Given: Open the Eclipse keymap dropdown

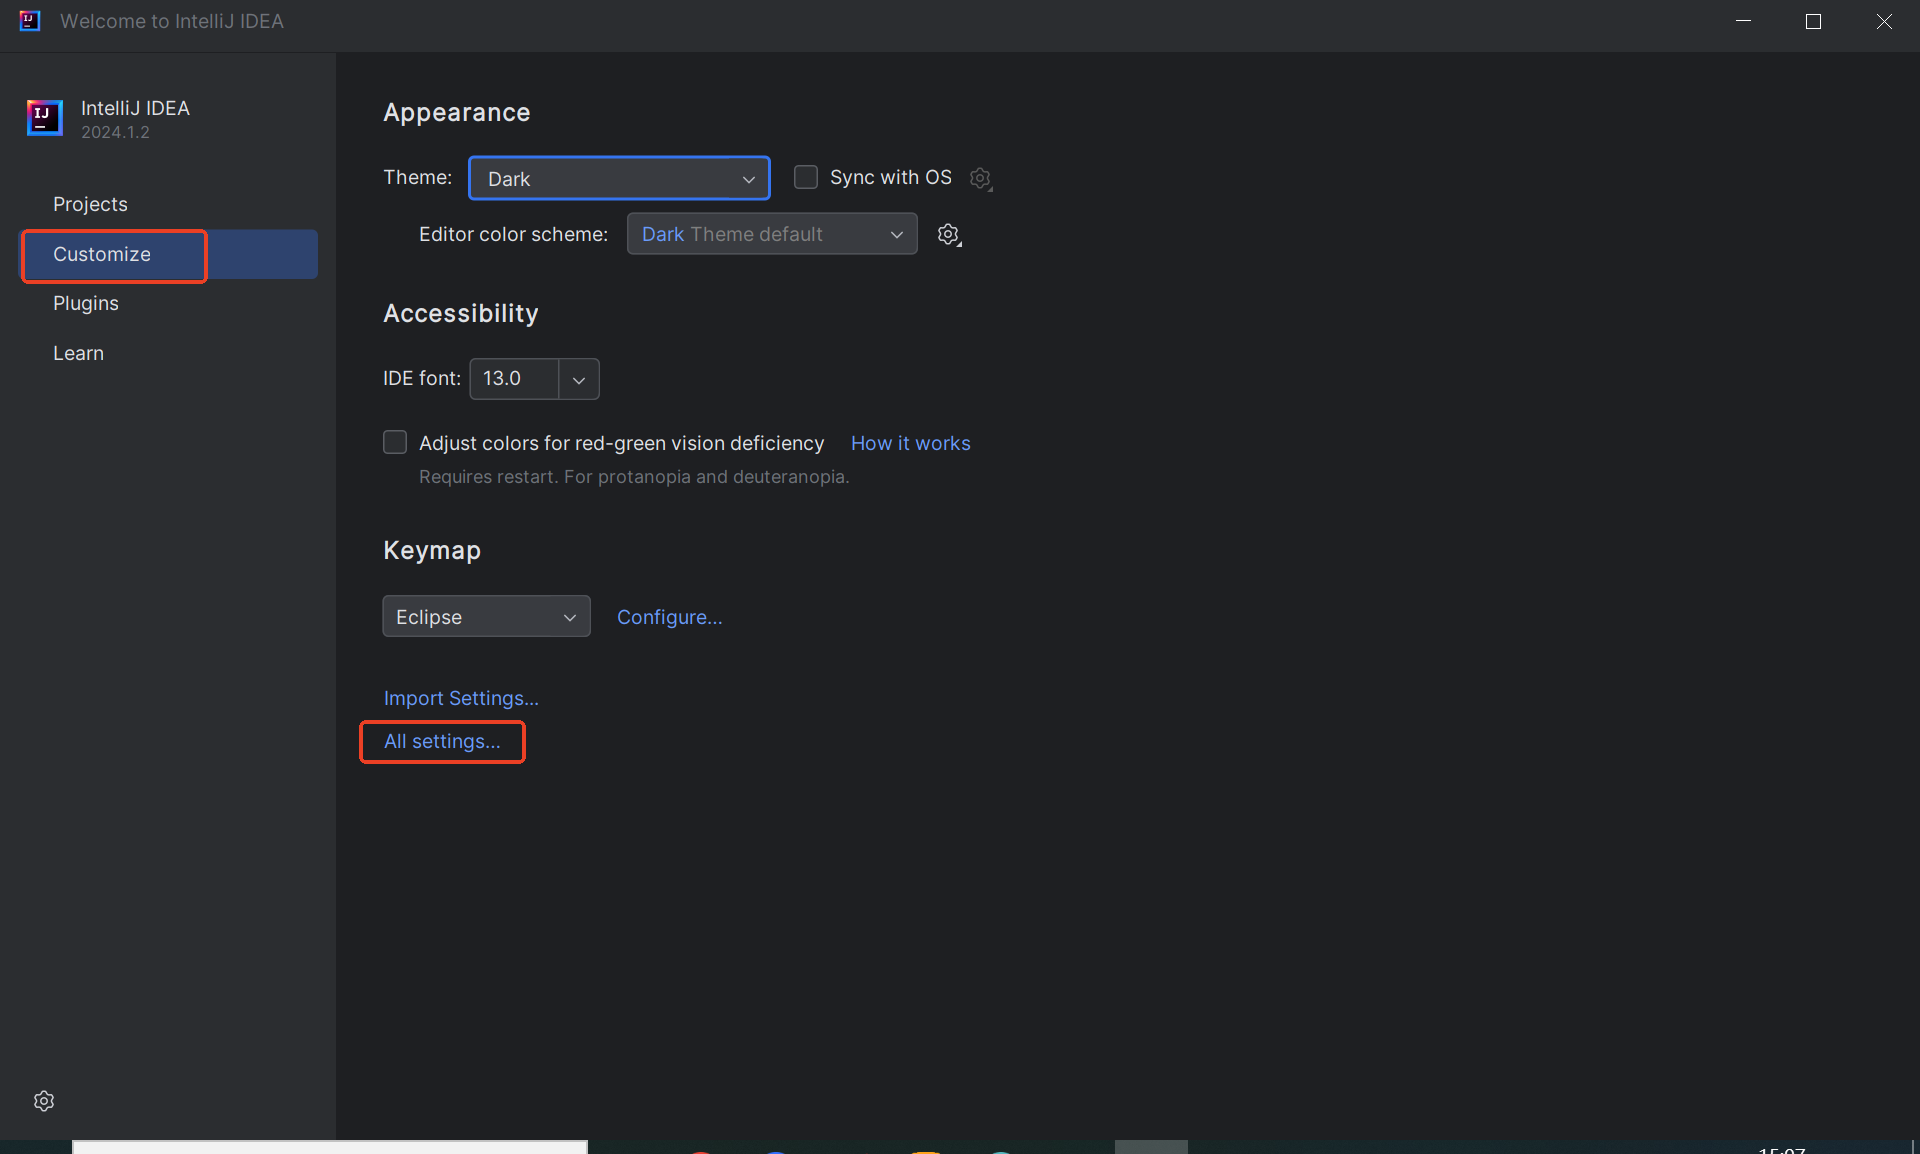Looking at the screenshot, I should [486, 617].
